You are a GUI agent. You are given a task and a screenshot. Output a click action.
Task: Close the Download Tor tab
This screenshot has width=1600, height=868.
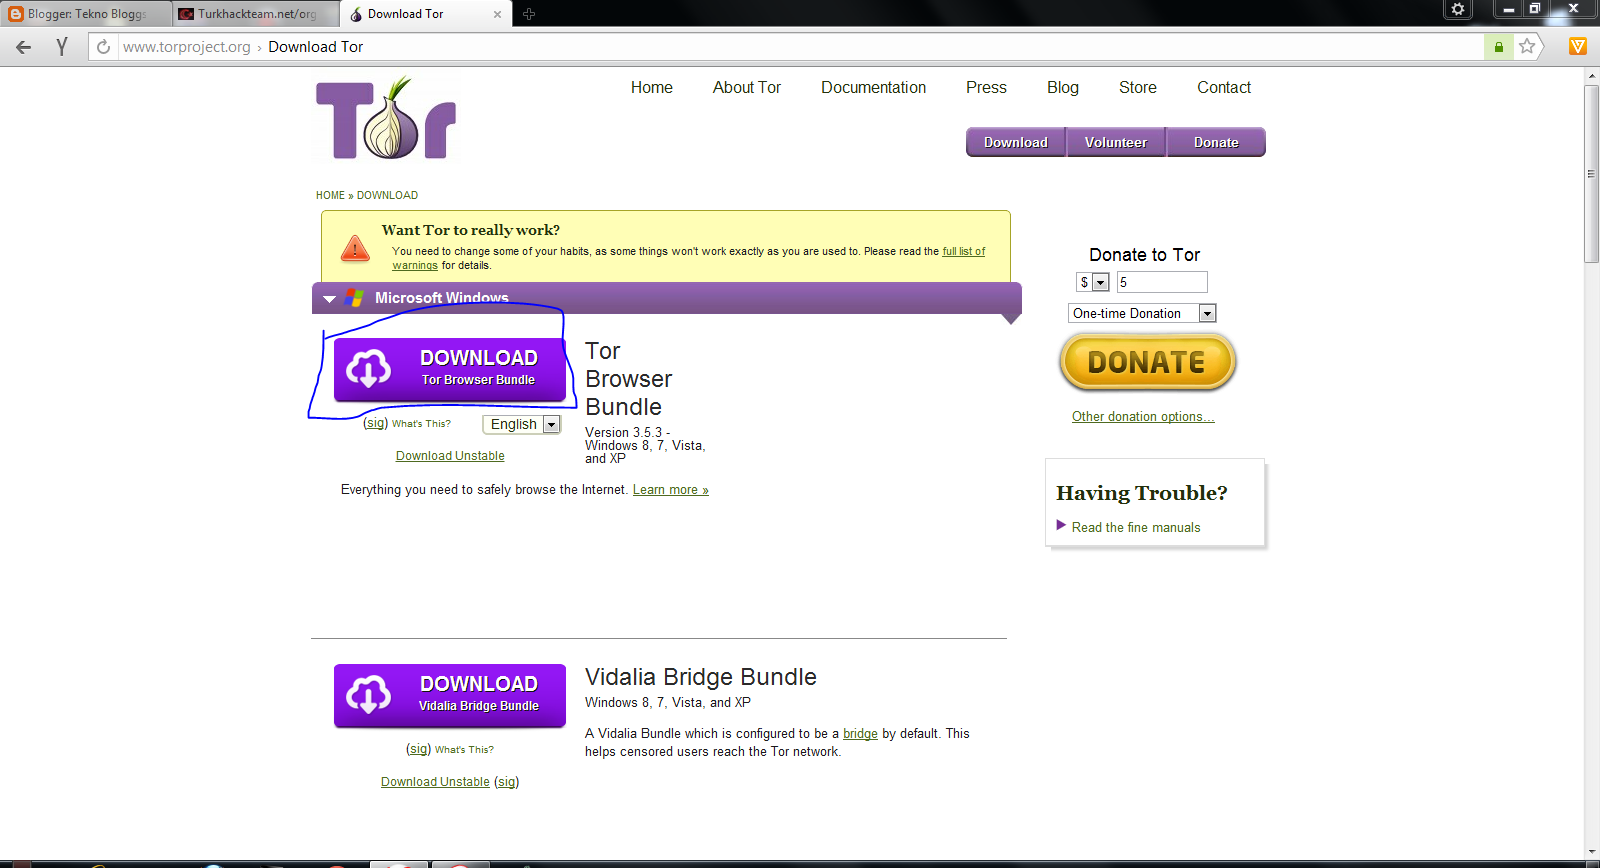(x=498, y=14)
